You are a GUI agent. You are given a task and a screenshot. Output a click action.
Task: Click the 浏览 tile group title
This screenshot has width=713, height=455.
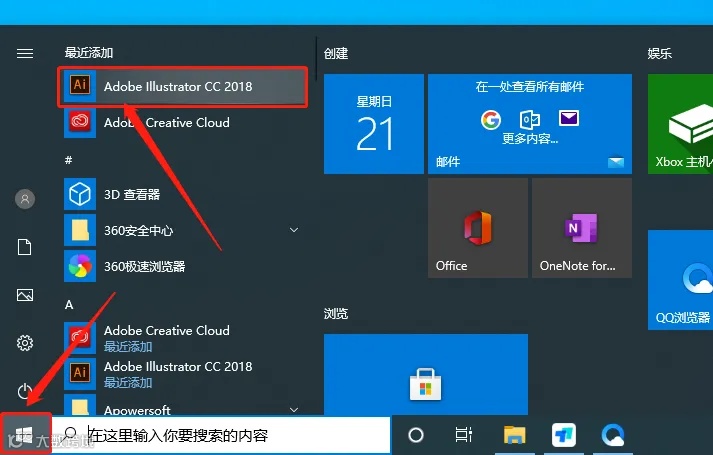(336, 314)
